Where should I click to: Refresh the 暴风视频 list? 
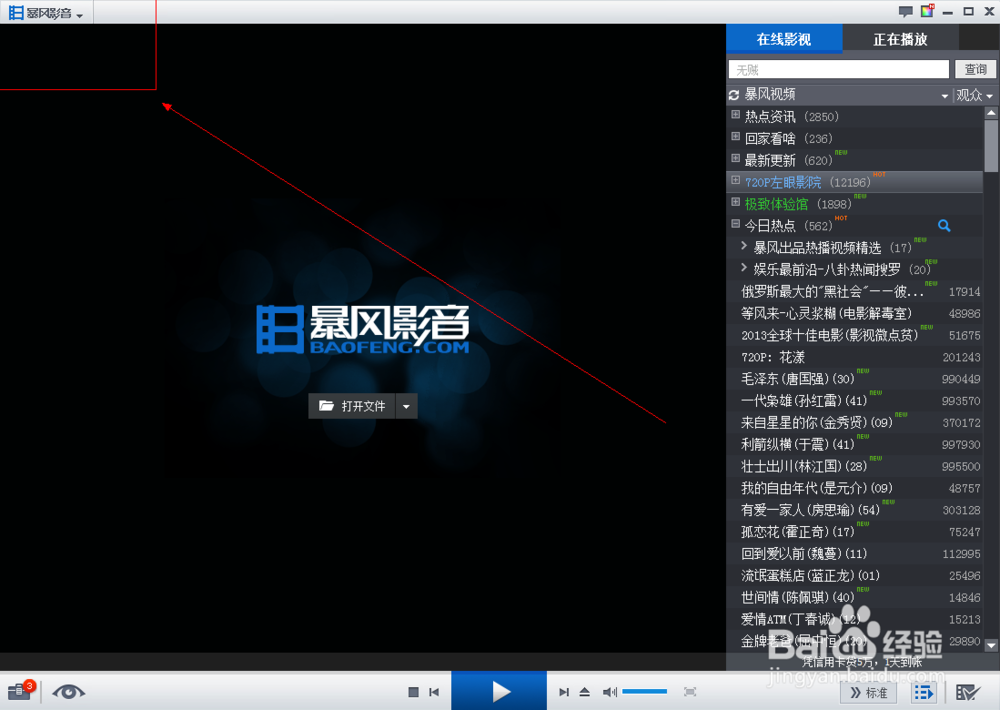pyautogui.click(x=734, y=95)
